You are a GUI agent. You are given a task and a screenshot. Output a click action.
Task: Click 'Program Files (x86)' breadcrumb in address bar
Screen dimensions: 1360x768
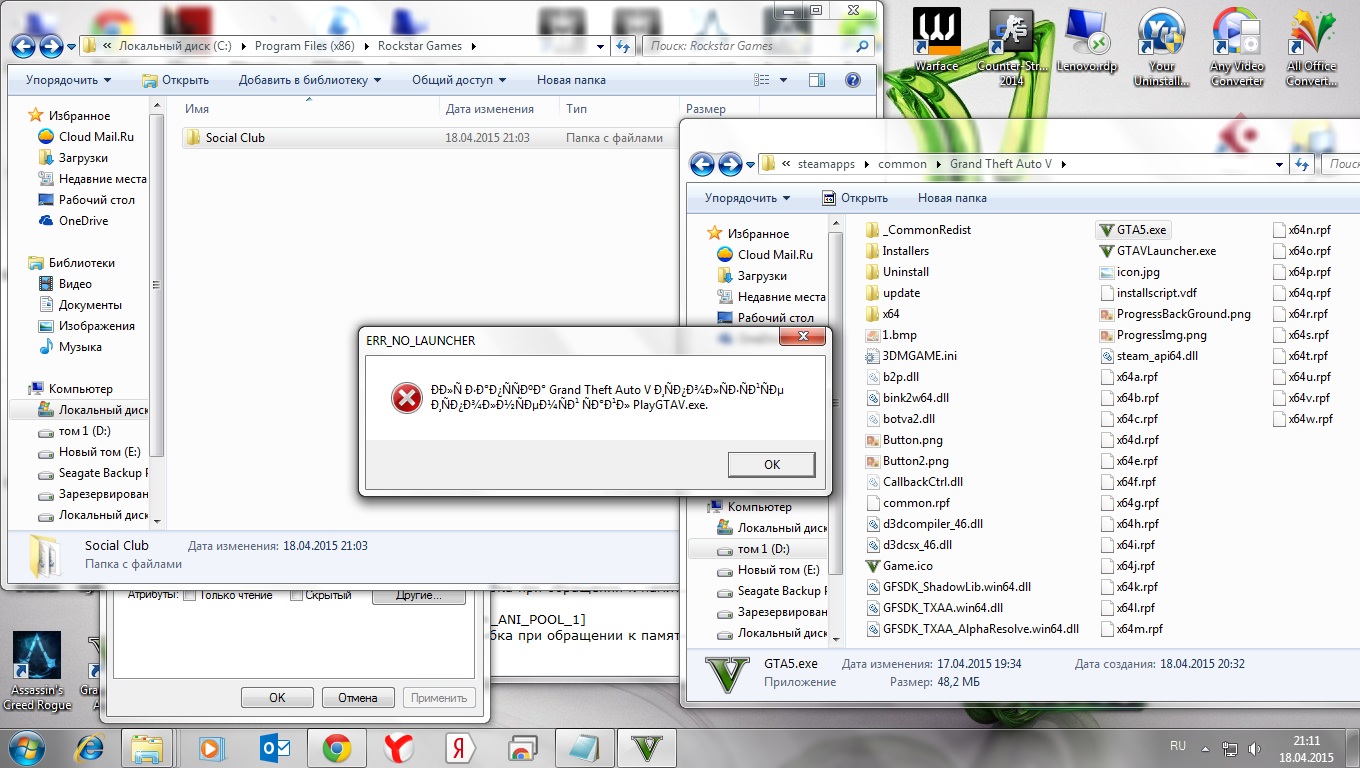pyautogui.click(x=307, y=46)
